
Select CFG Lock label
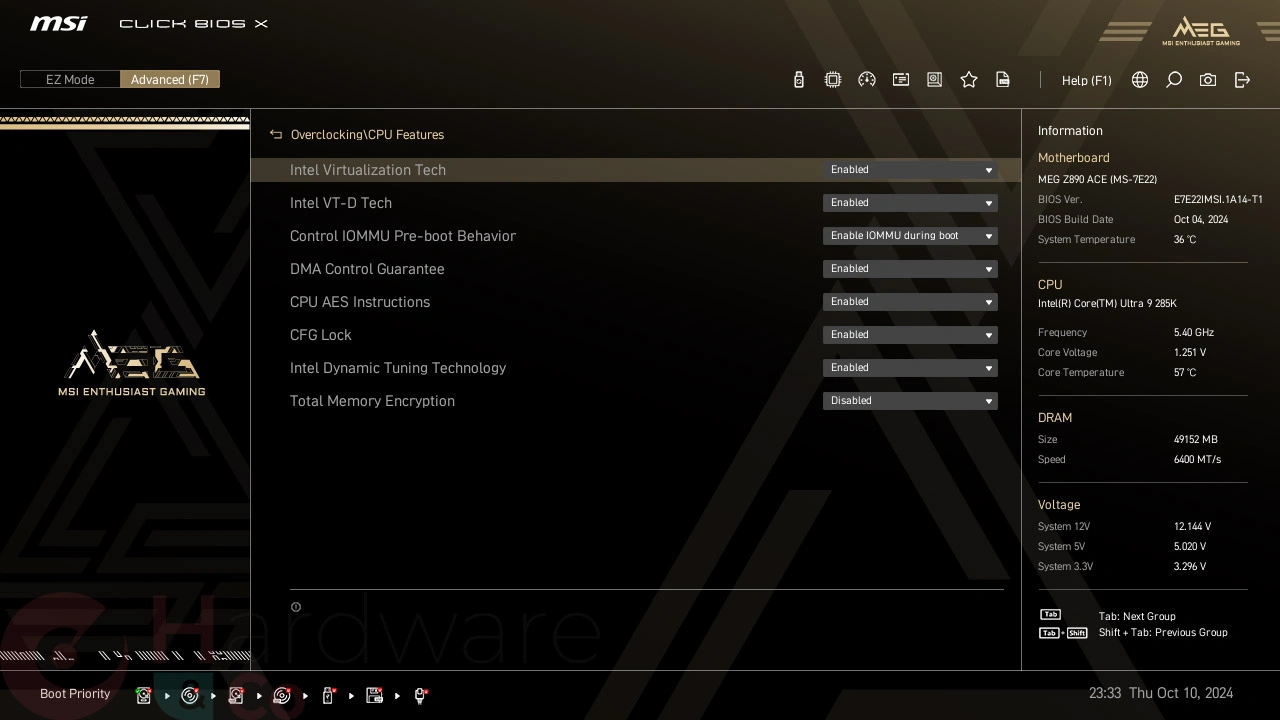tap(321, 335)
